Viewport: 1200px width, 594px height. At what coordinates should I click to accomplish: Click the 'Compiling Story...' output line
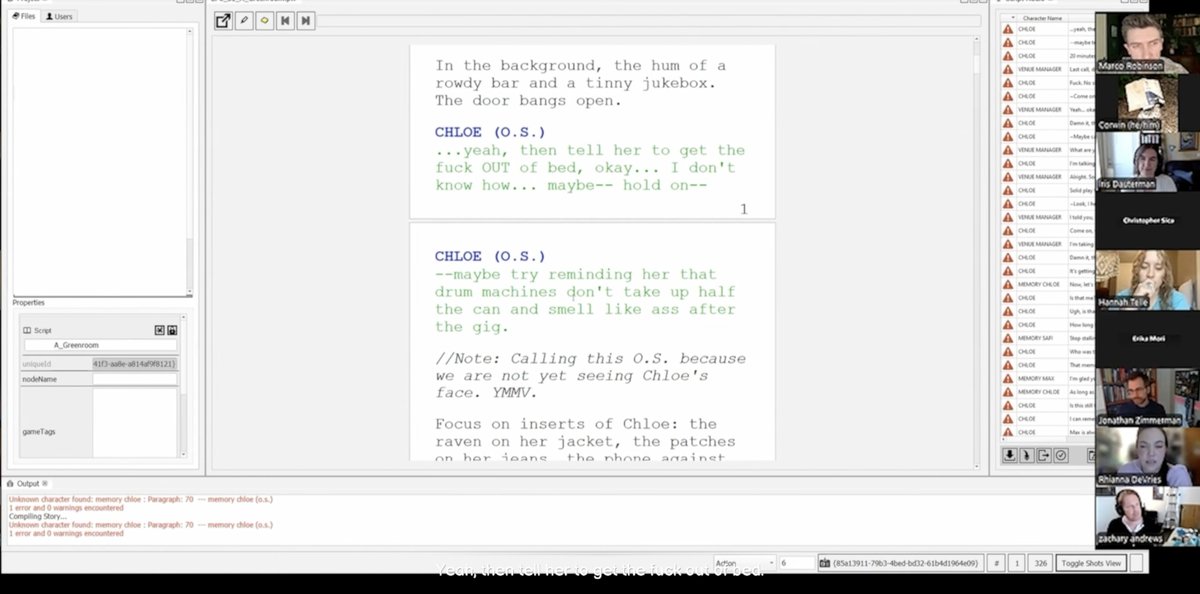[37, 516]
